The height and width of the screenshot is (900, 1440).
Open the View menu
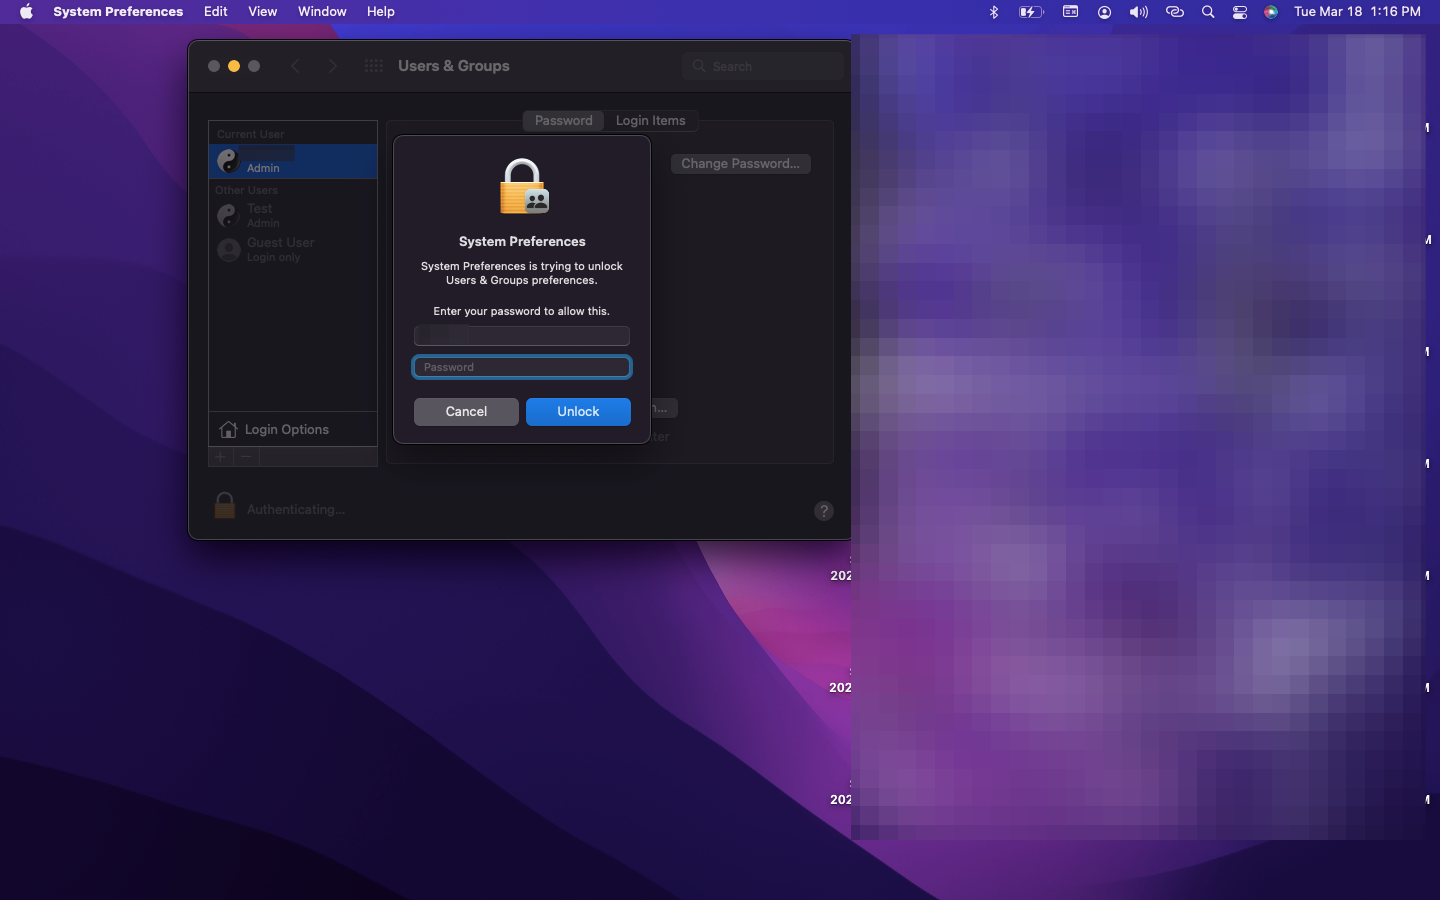263,12
